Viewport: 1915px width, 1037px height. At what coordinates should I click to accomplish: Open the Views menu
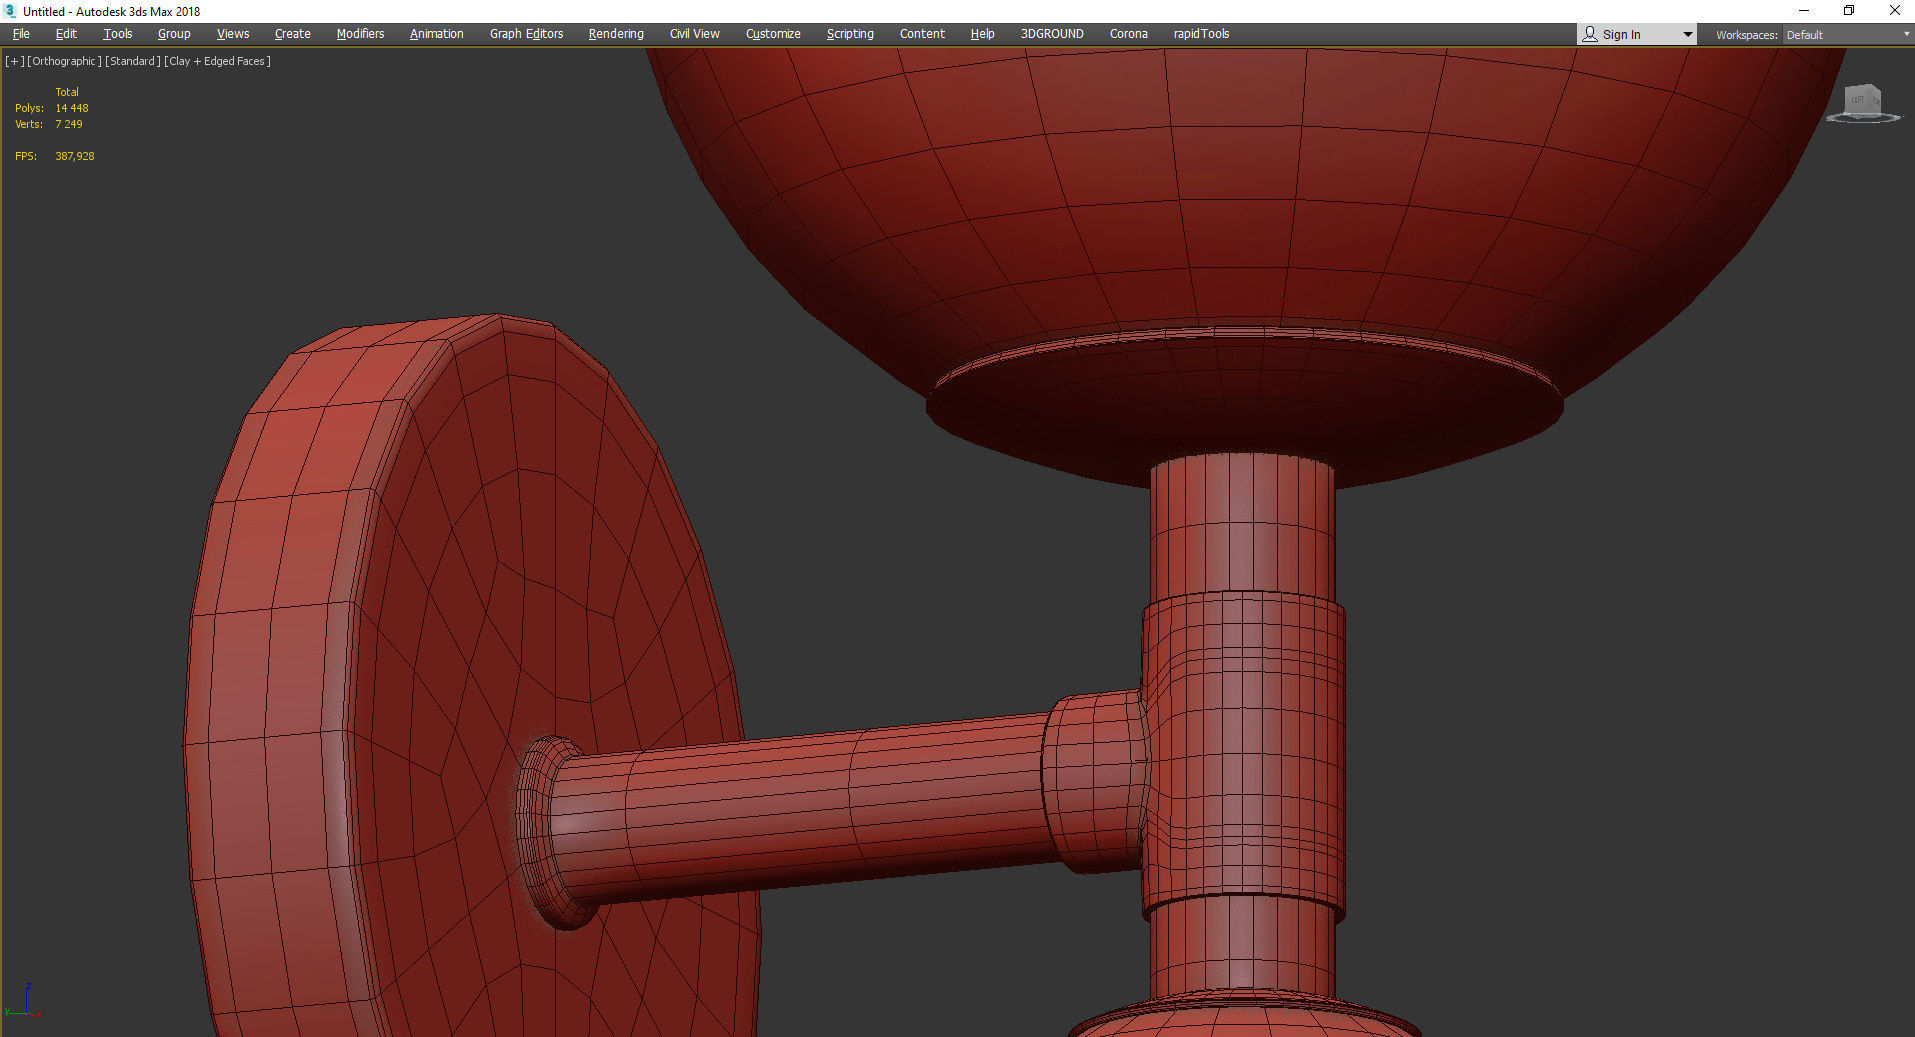233,34
